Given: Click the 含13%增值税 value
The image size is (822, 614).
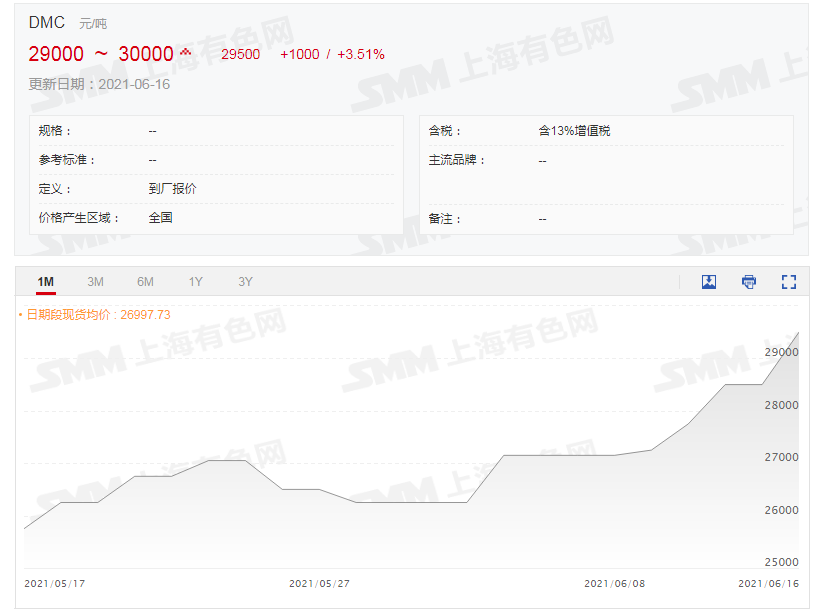Looking at the screenshot, I should (574, 131).
